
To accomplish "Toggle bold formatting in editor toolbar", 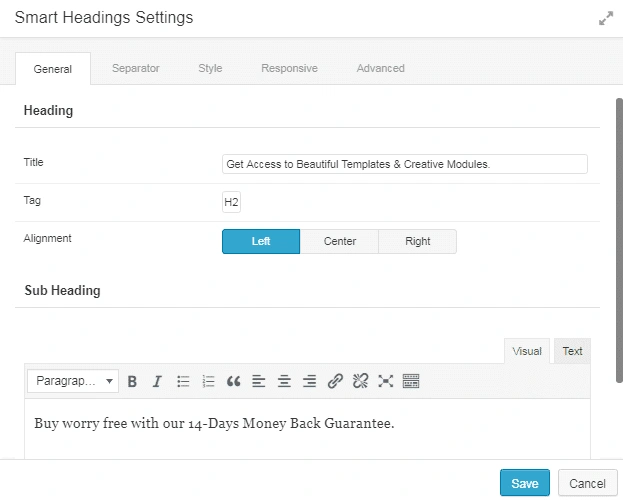I will [x=132, y=381].
